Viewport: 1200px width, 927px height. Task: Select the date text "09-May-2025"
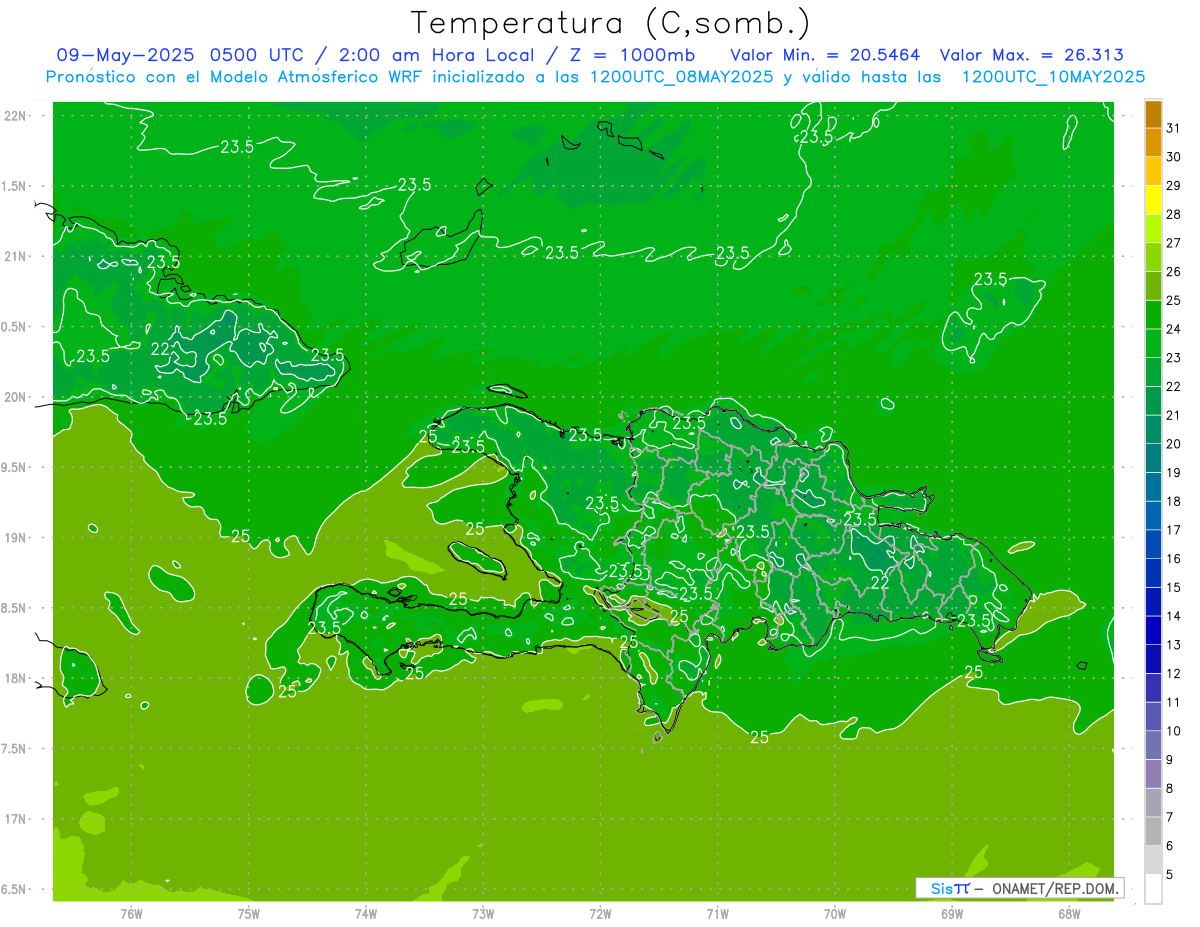click(x=127, y=55)
